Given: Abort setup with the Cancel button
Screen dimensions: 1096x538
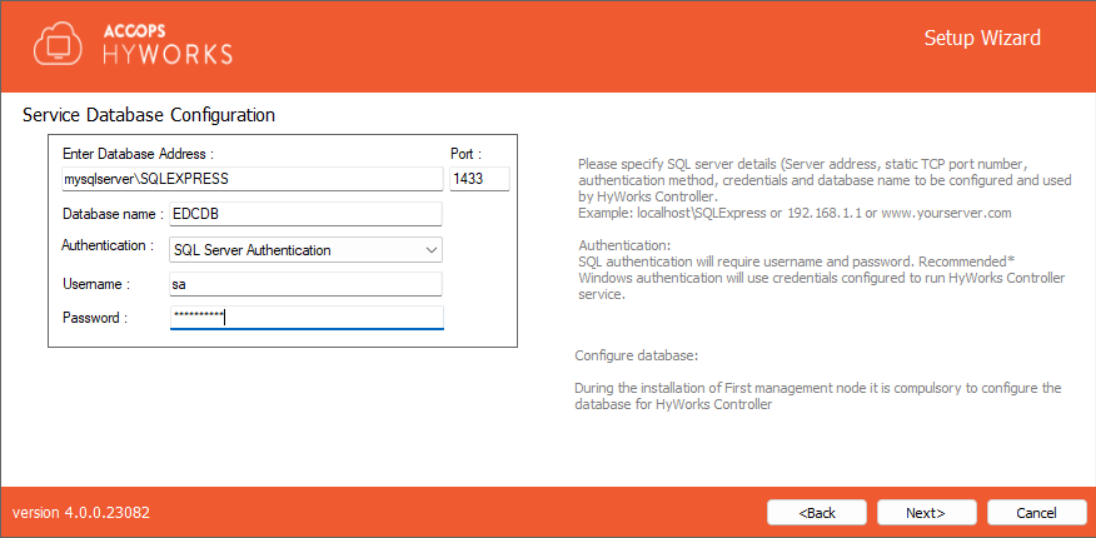Looking at the screenshot, I should click(x=1036, y=513).
